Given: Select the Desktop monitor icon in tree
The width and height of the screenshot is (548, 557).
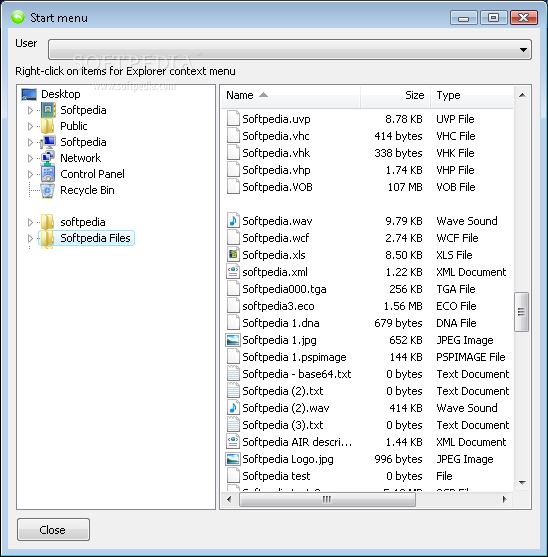Looking at the screenshot, I should click(x=29, y=94).
